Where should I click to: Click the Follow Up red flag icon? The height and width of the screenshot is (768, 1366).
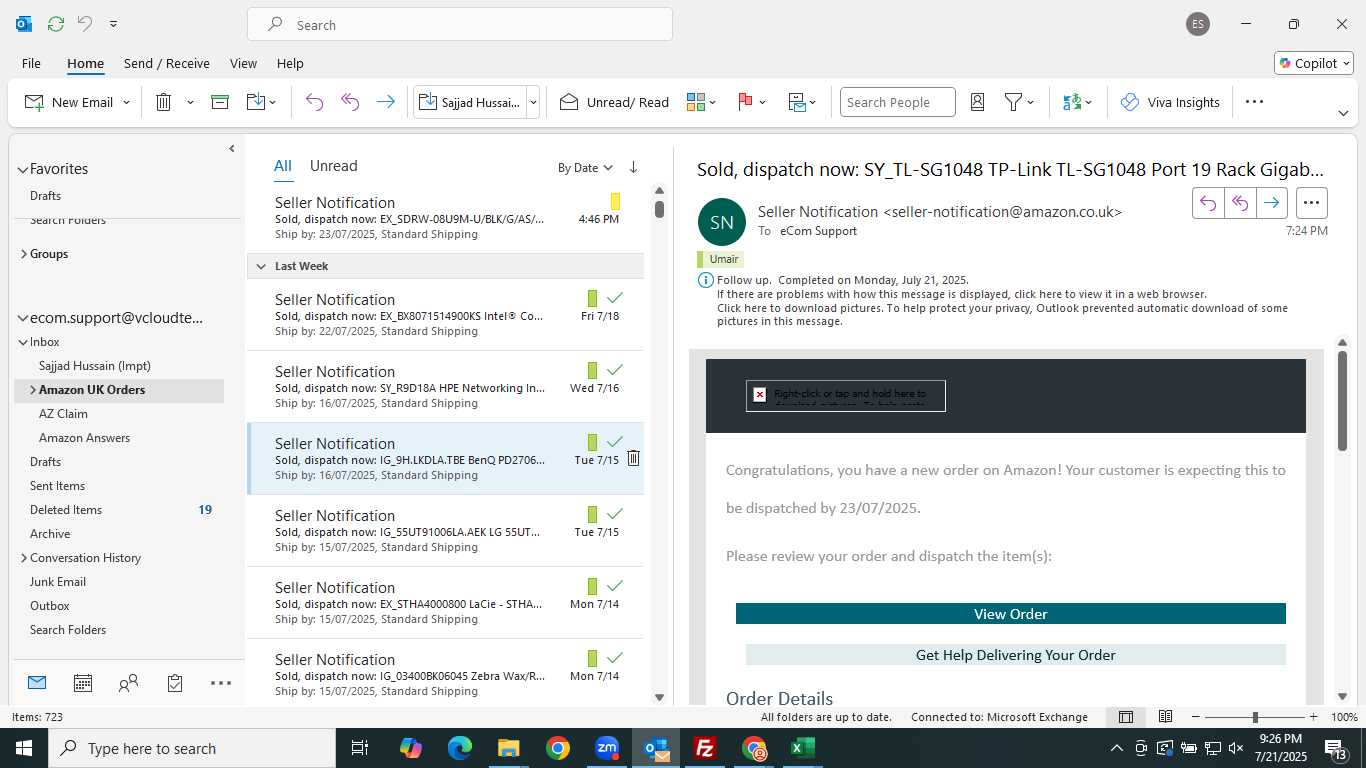745,102
